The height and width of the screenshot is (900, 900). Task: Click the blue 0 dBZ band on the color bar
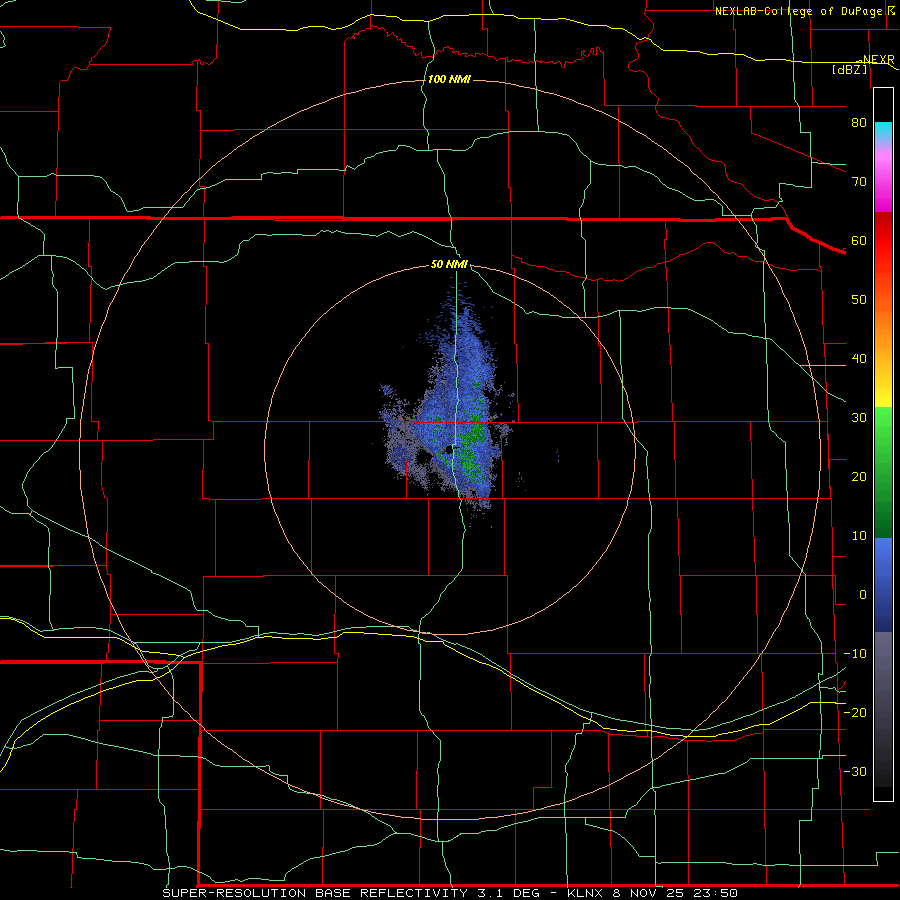pos(883,585)
